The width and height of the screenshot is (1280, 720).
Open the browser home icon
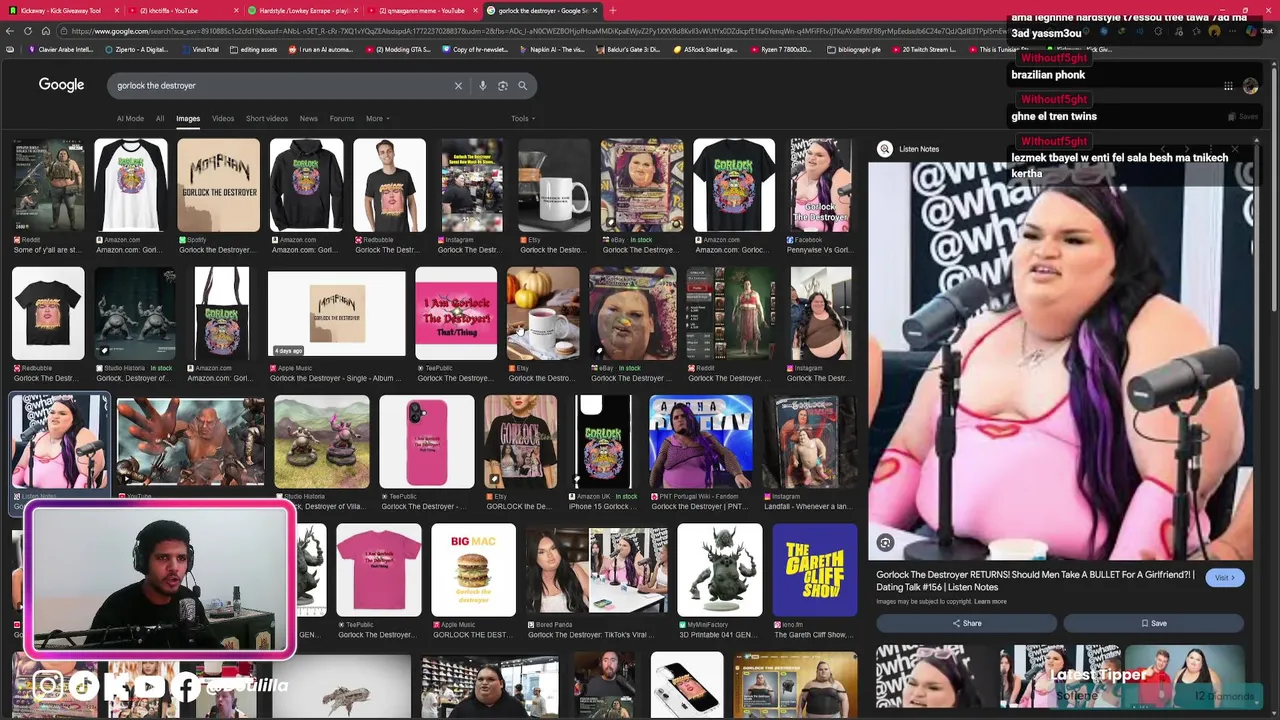coord(45,31)
